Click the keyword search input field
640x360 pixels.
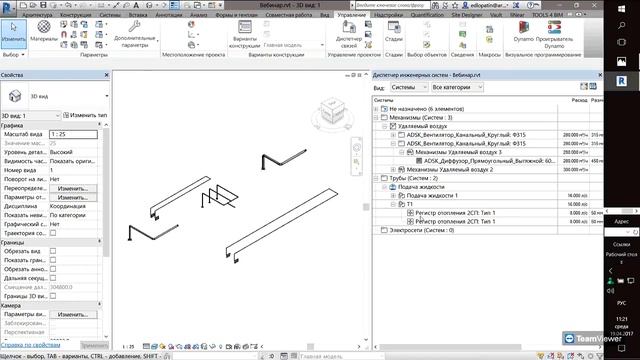click(392, 5)
